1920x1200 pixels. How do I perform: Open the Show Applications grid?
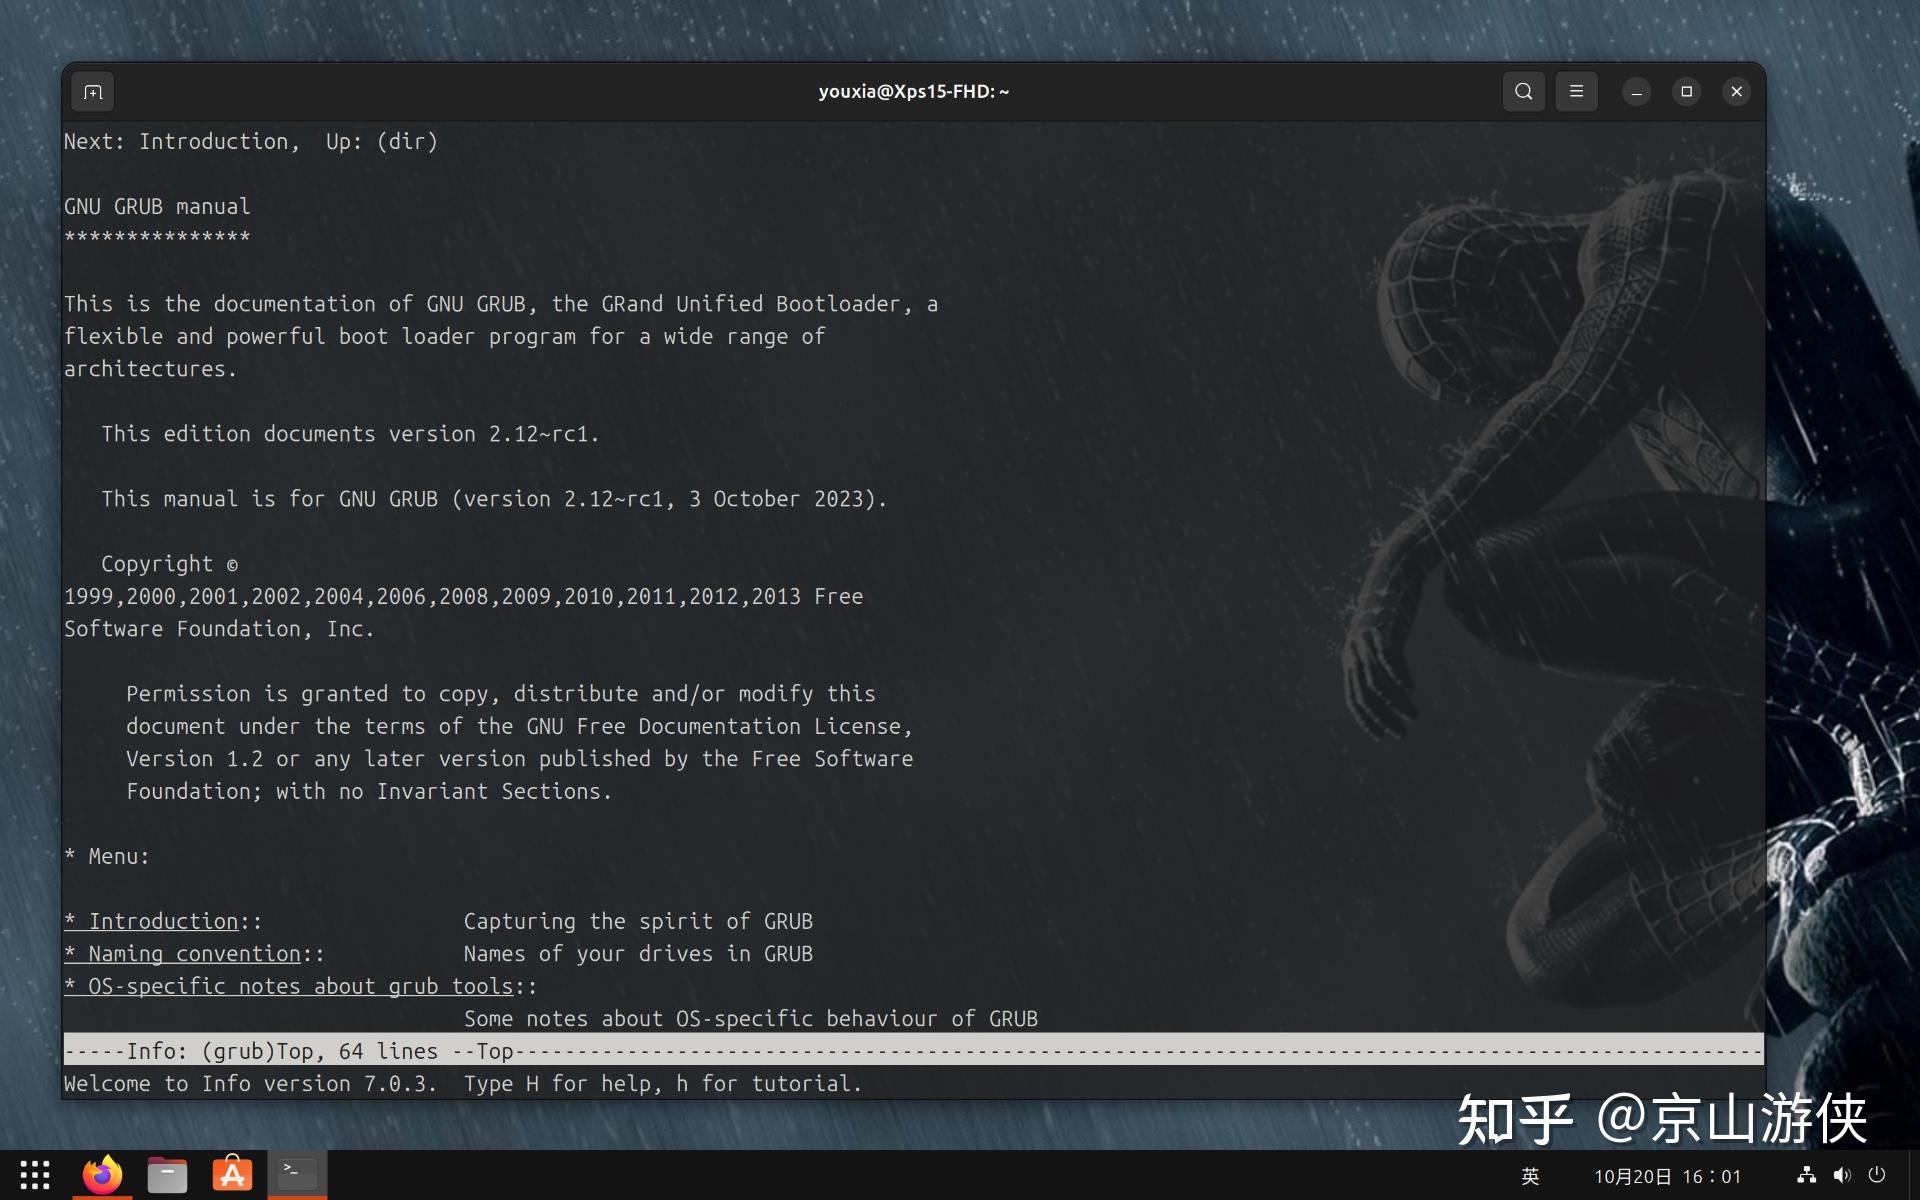(35, 1174)
